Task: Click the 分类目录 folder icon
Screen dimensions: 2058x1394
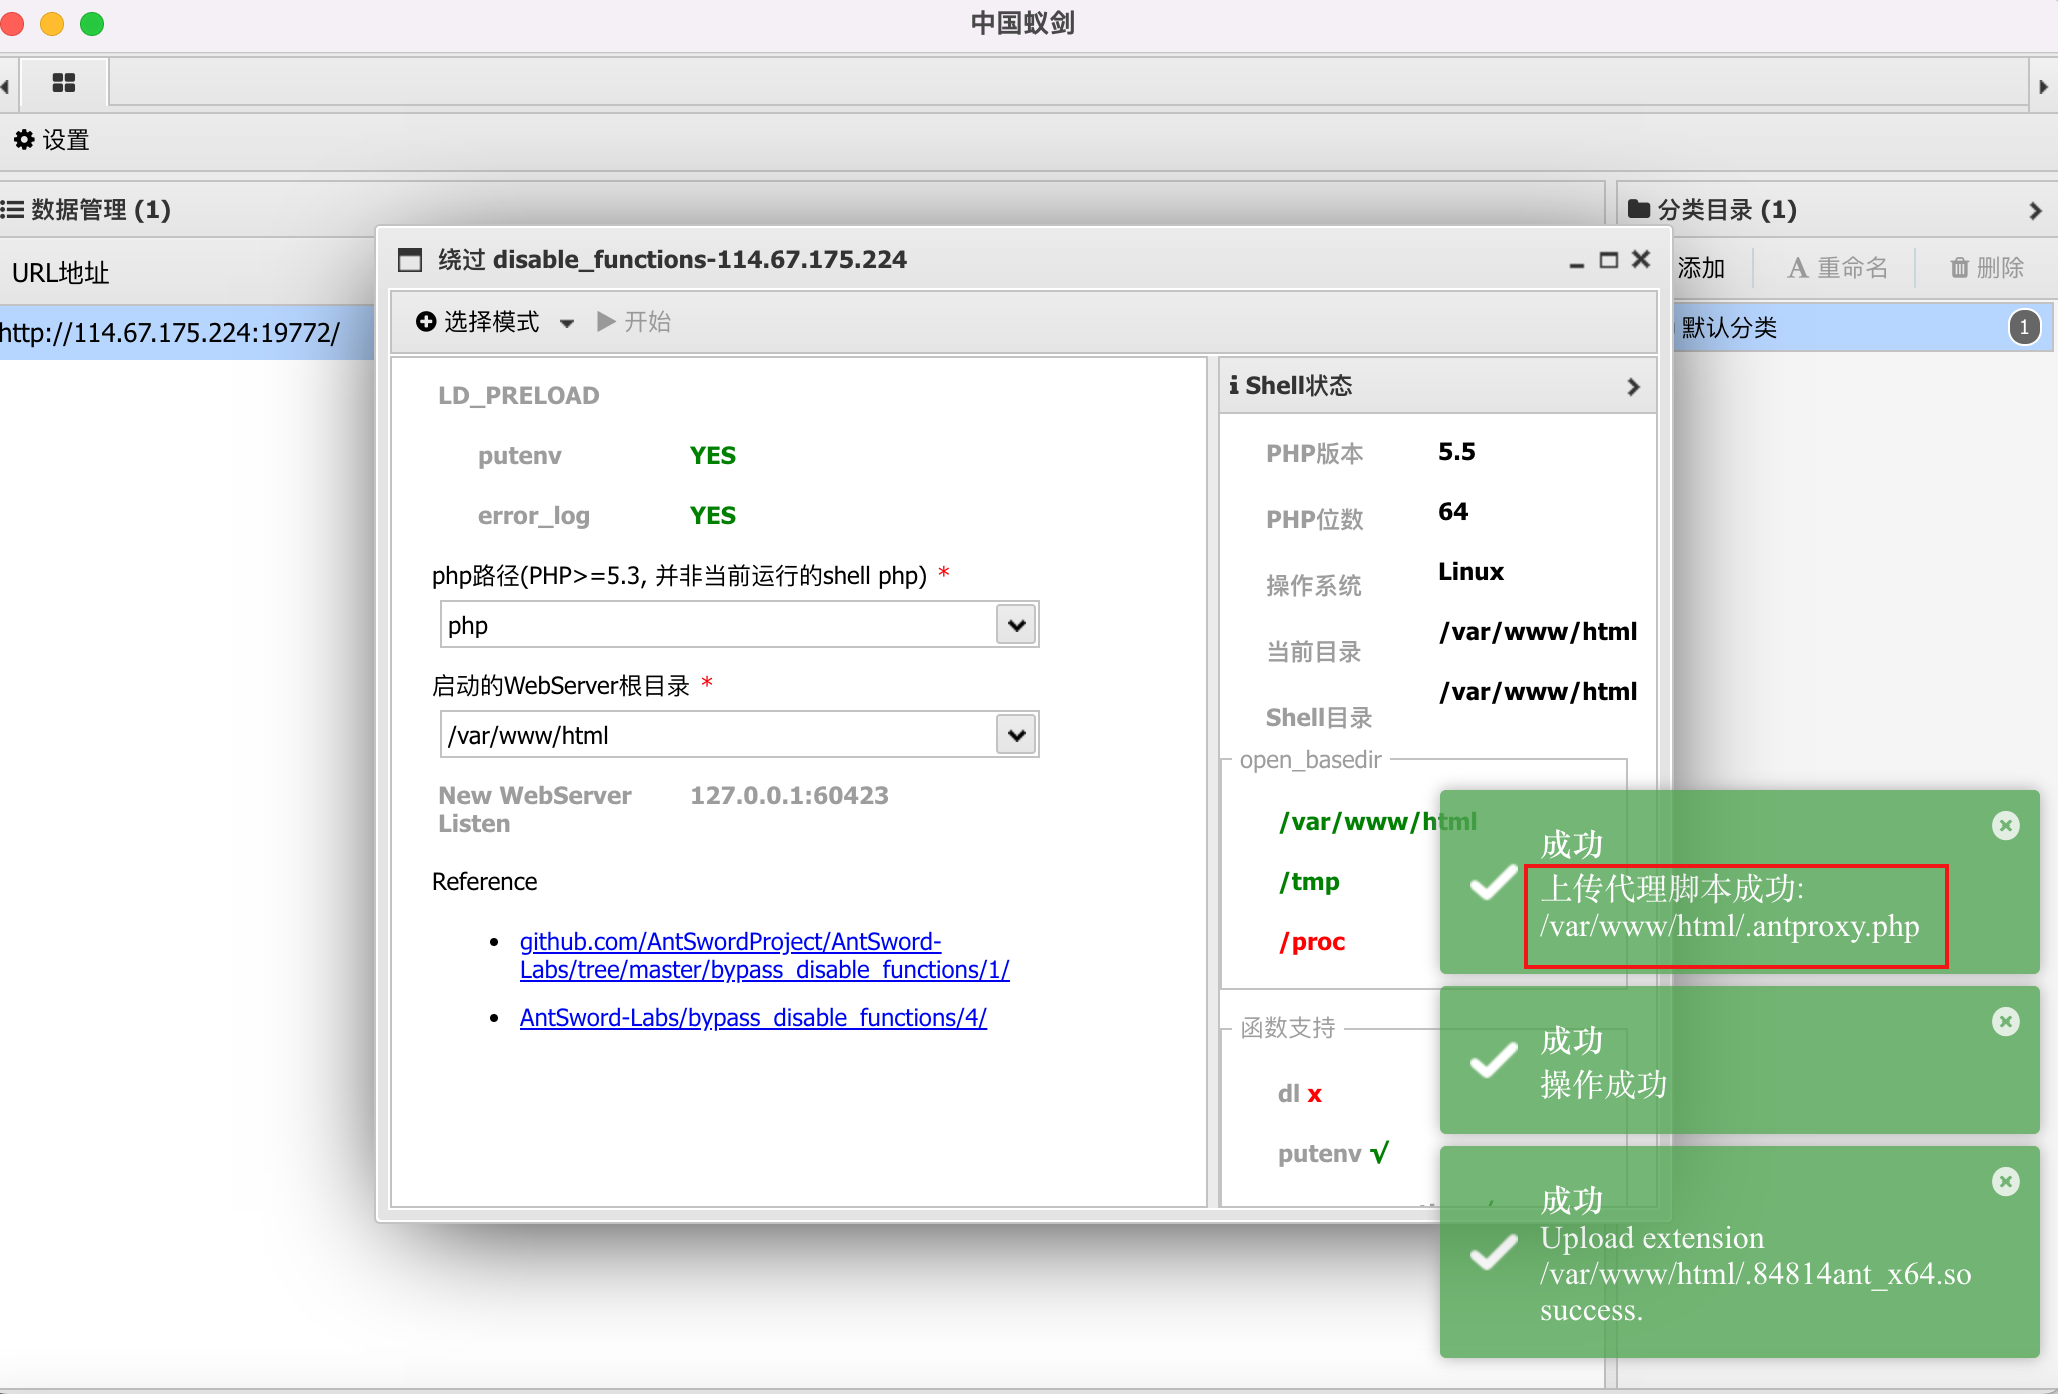Action: (1639, 209)
